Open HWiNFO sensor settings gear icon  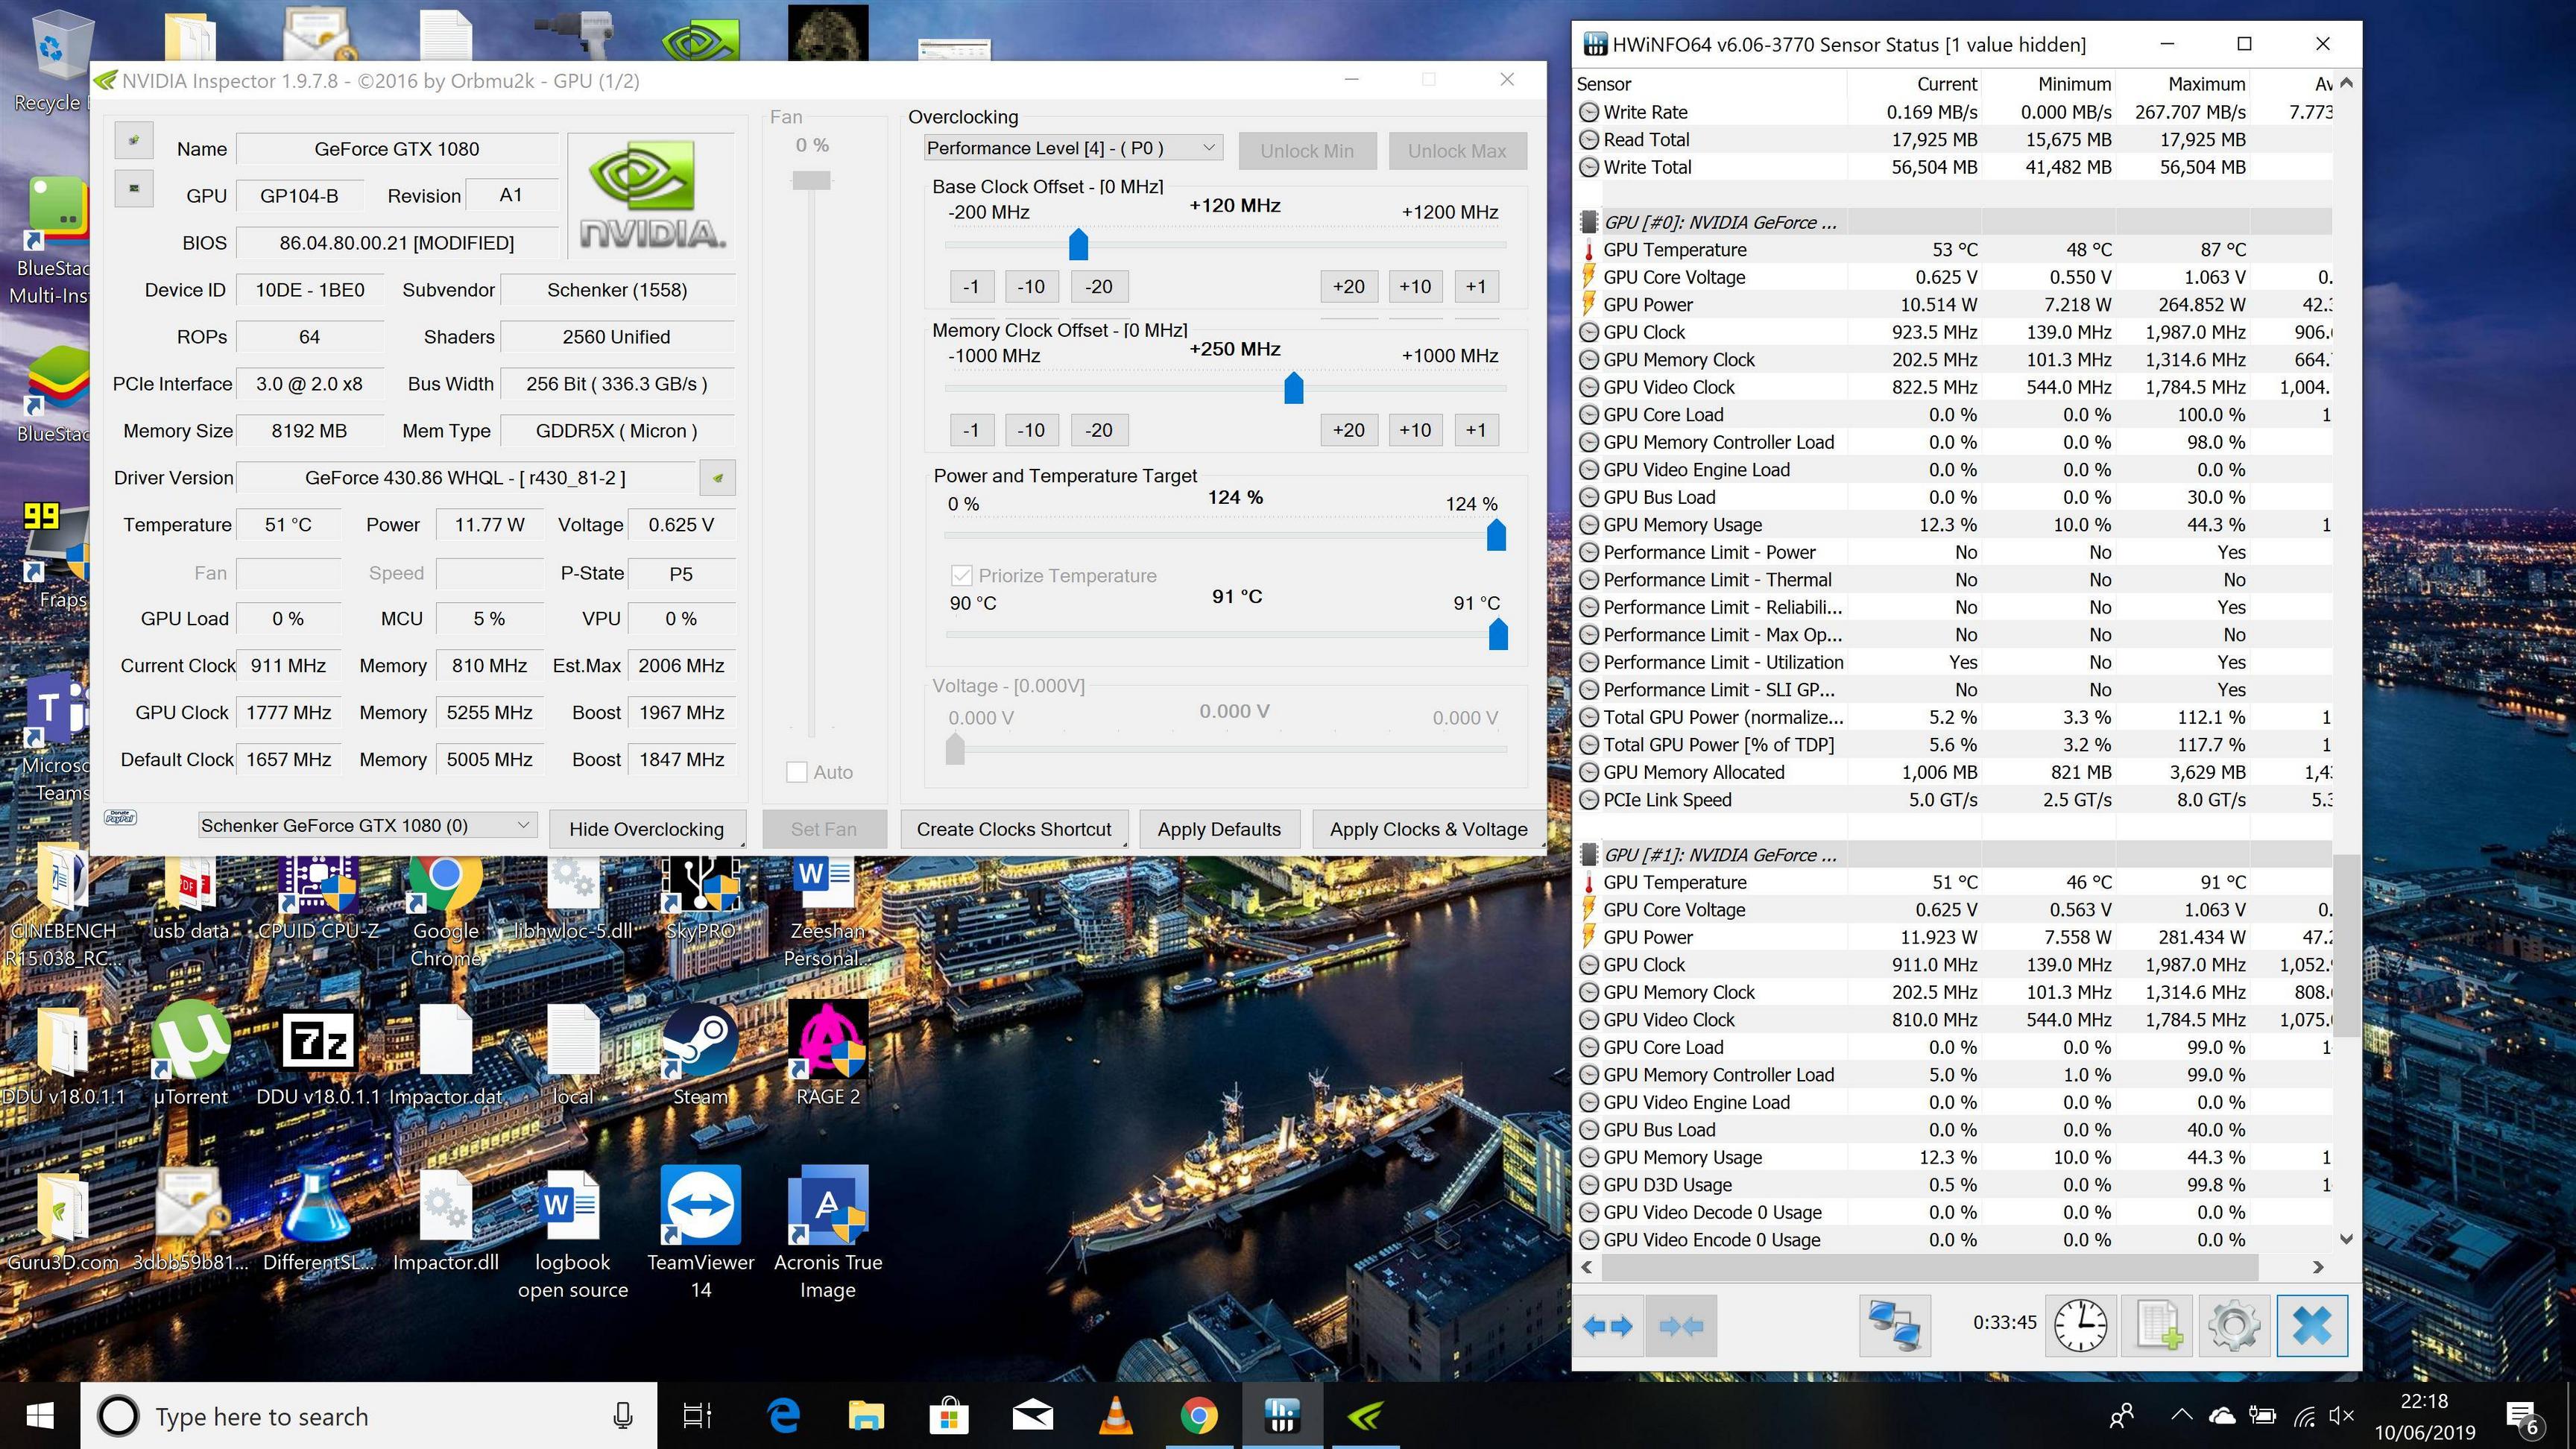pyautogui.click(x=2234, y=1326)
